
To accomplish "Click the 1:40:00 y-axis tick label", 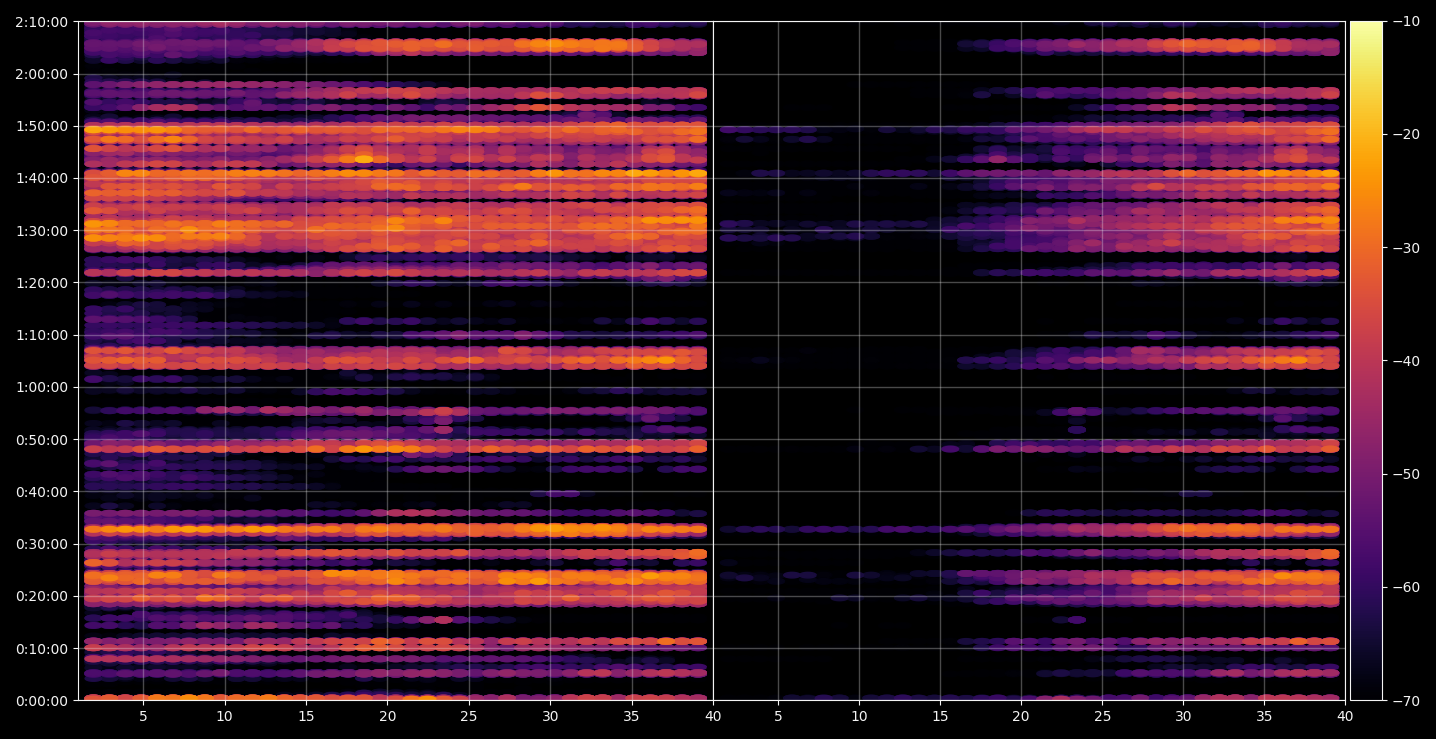I will coord(41,178).
